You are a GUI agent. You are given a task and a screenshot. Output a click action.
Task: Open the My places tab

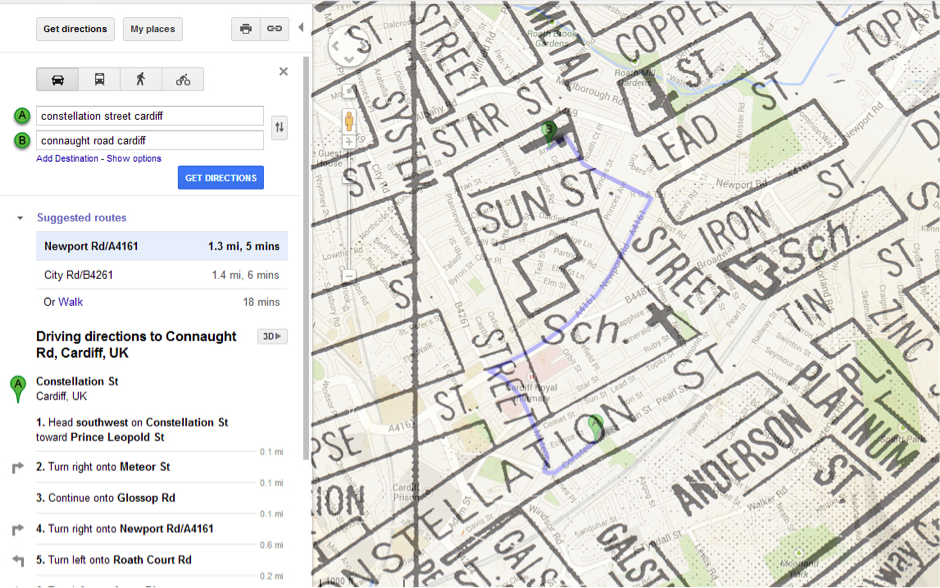click(153, 29)
